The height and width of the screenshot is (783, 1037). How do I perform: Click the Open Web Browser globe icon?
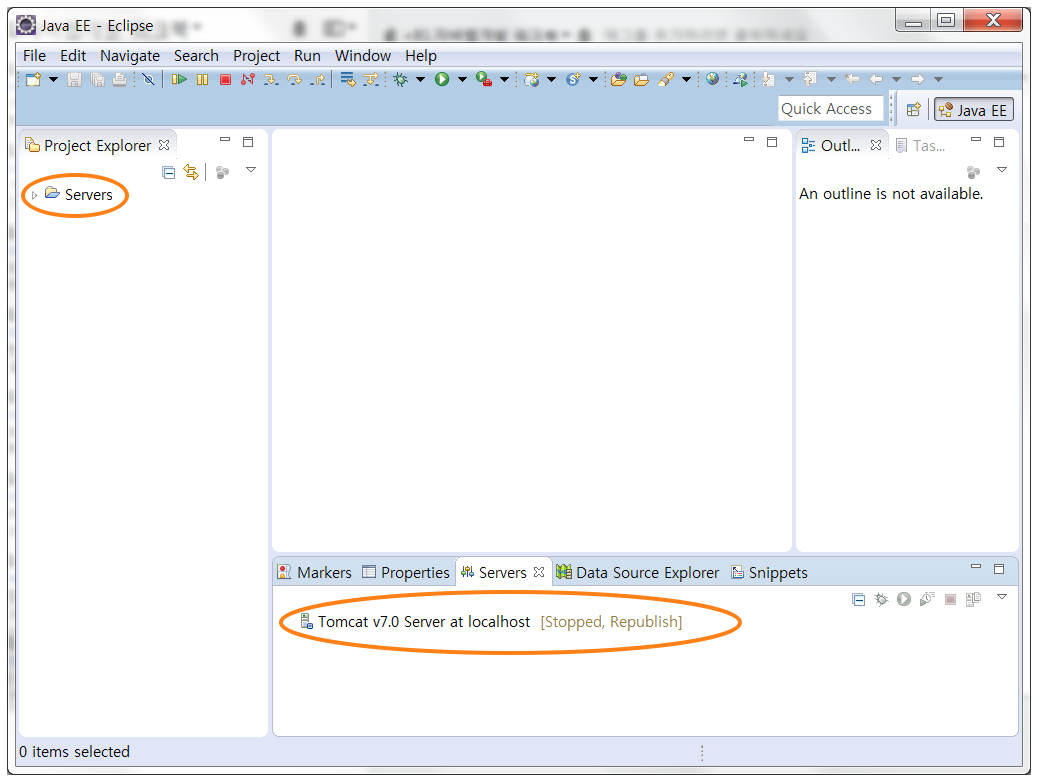coord(712,79)
